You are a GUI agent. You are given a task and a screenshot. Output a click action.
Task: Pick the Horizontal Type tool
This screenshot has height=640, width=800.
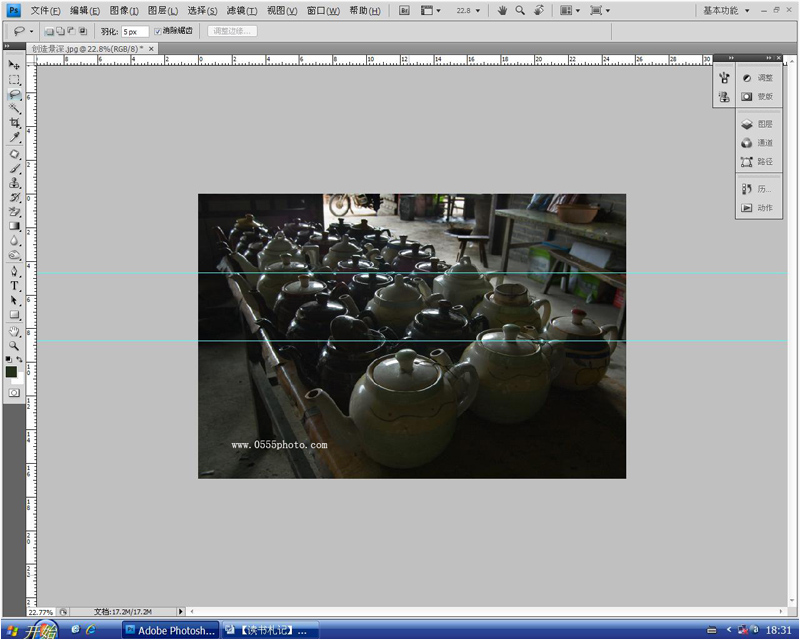coord(14,285)
